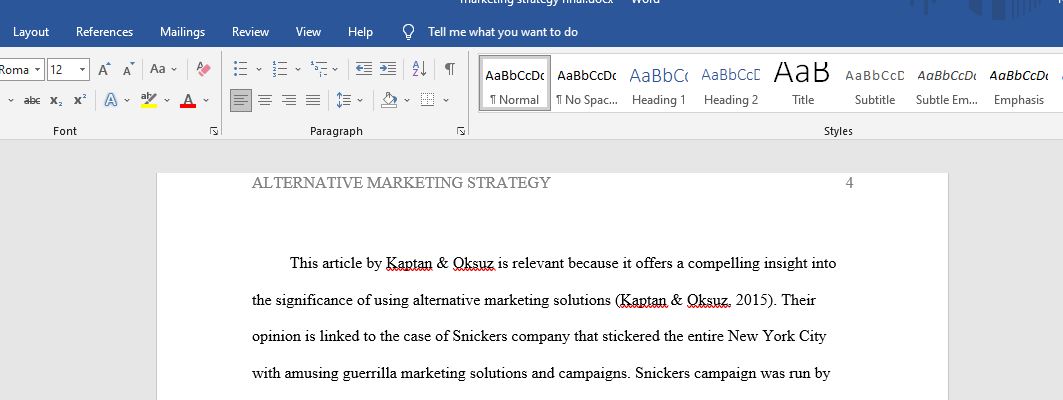The width and height of the screenshot is (1063, 400).
Task: Increase paragraph indent
Action: coord(388,68)
